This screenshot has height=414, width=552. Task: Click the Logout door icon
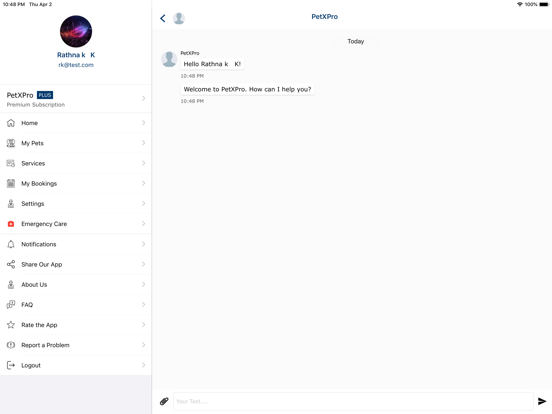(11, 365)
